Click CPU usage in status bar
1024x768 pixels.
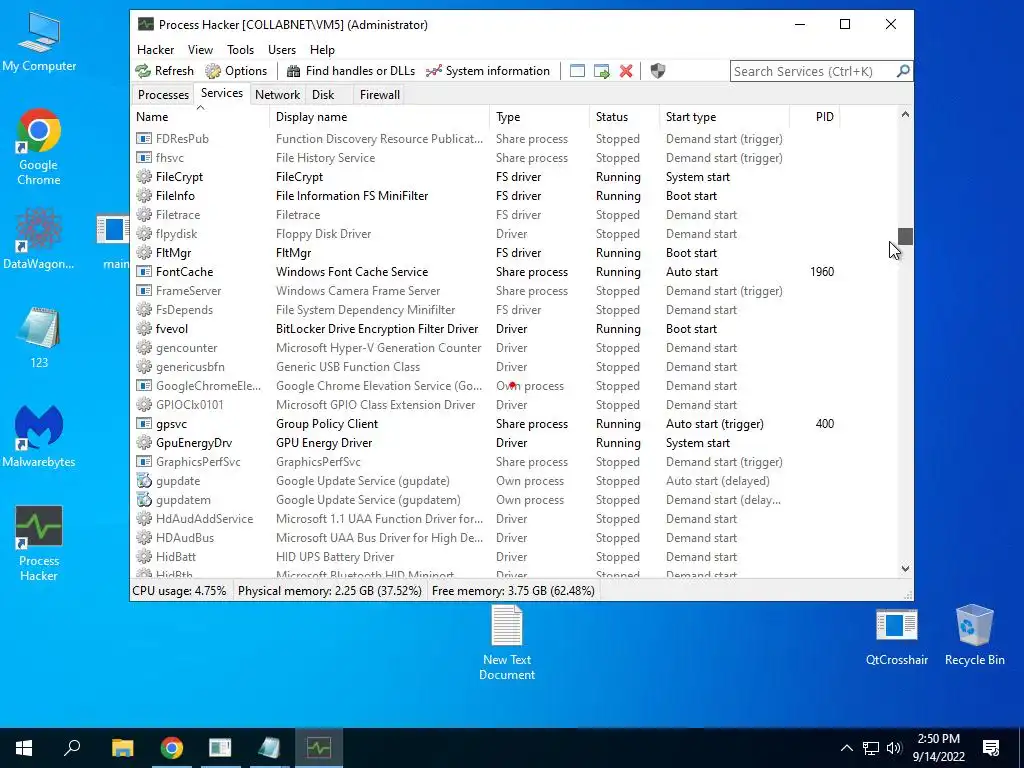tap(180, 591)
